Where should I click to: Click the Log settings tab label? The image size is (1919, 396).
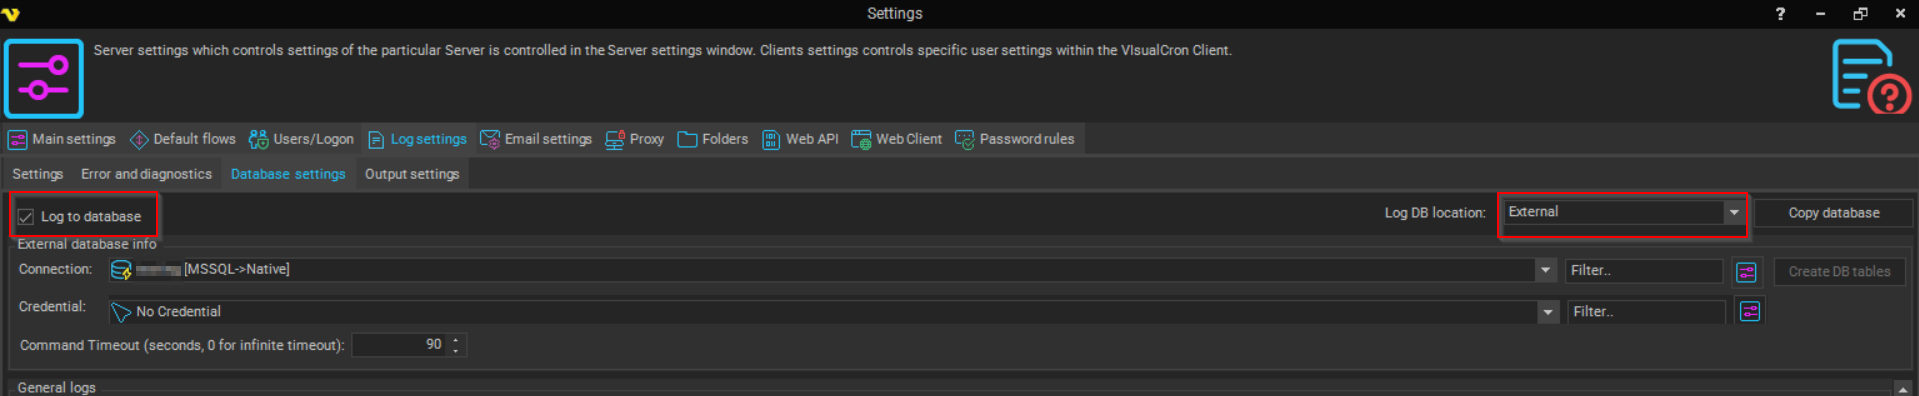pos(429,140)
